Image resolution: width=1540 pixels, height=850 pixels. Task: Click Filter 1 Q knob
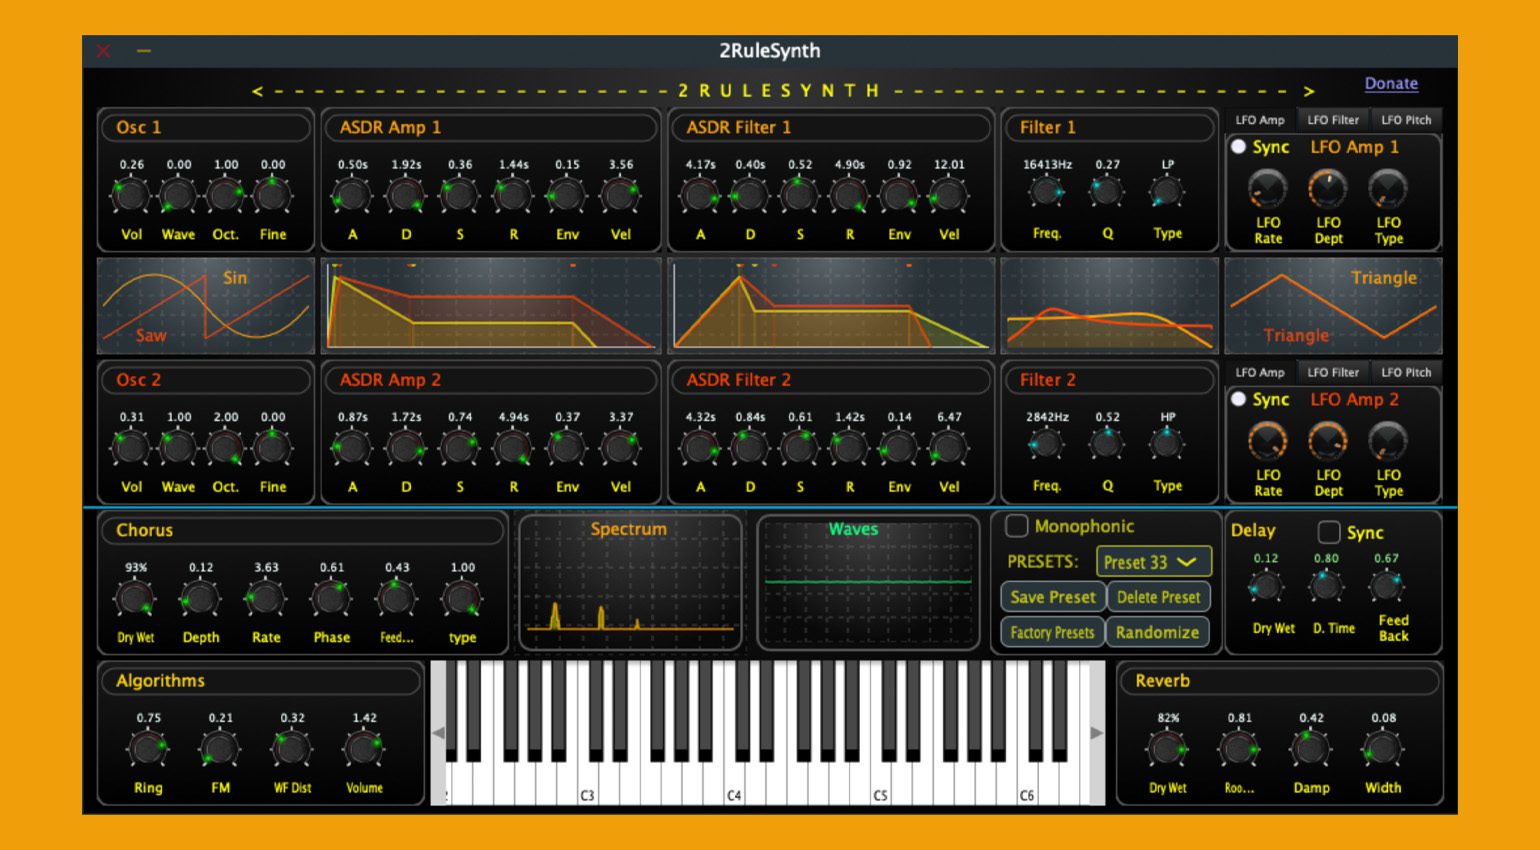1107,191
